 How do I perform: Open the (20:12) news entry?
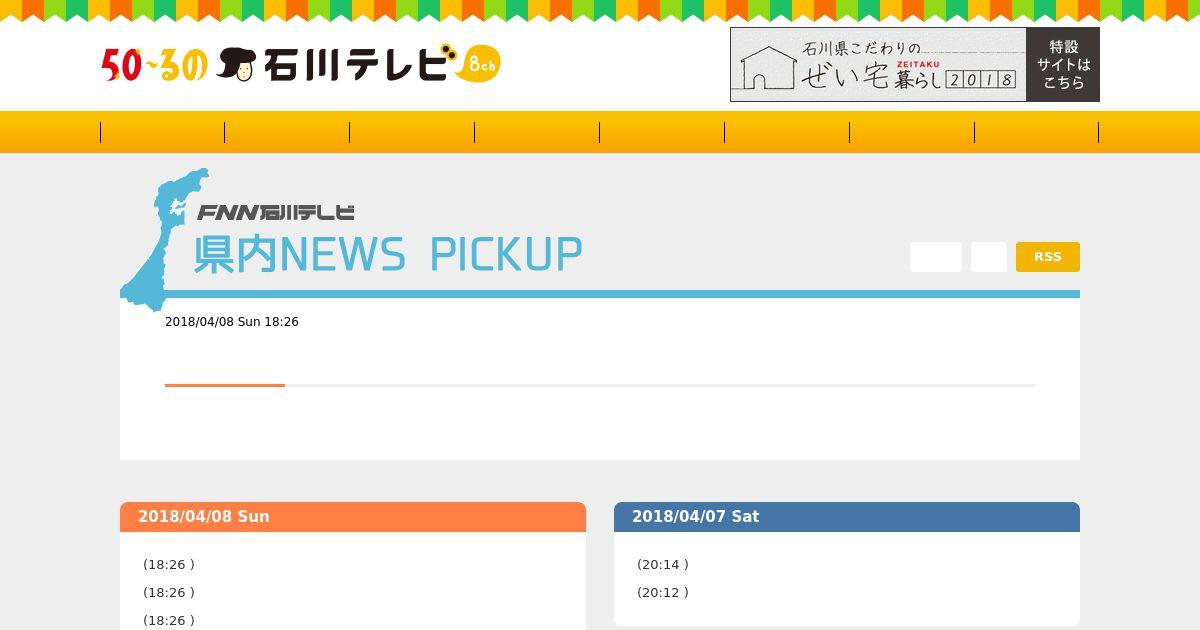663,593
